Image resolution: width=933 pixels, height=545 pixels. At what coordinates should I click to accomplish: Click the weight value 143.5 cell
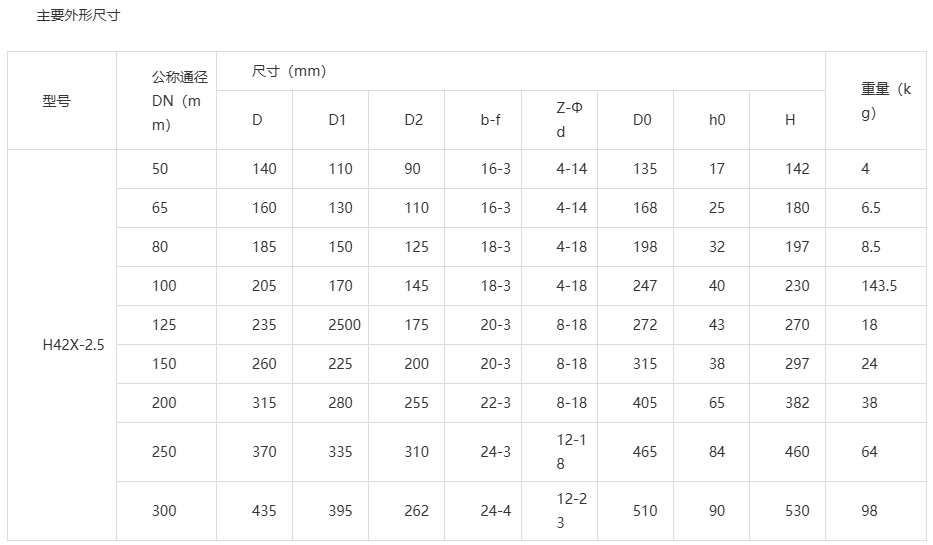tap(876, 286)
